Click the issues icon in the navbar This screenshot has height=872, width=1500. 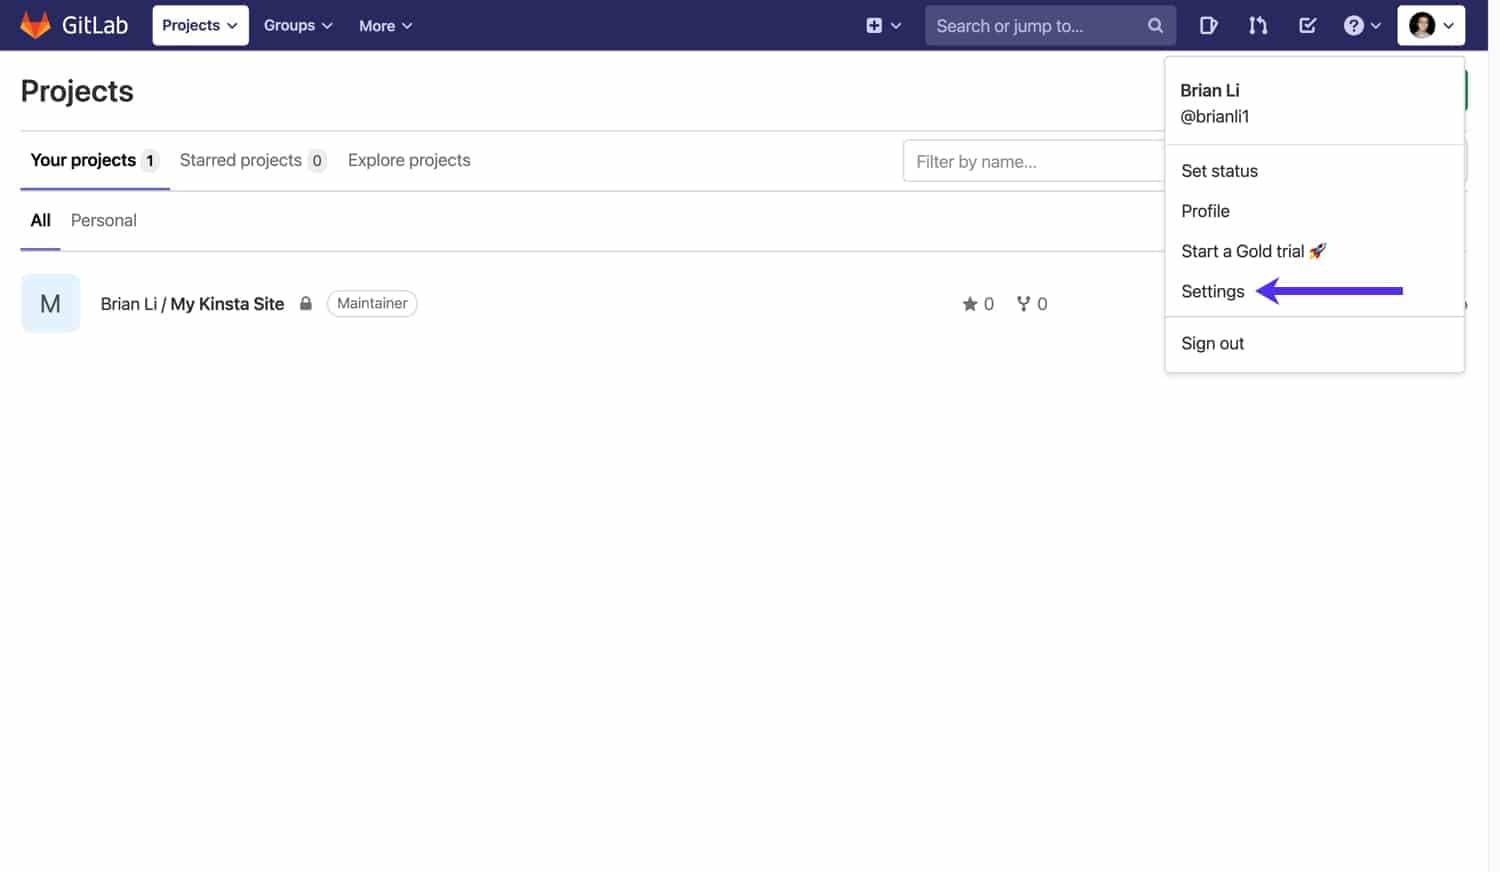(1208, 25)
